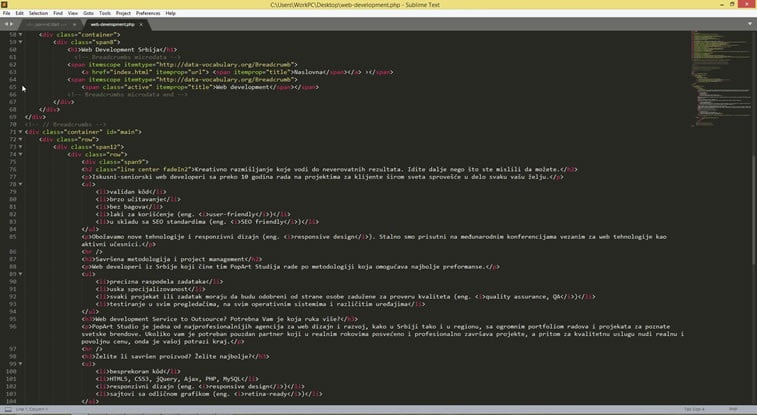Collapse the span12 div at line 73
The height and width of the screenshot is (415, 757).
click(x=20, y=147)
